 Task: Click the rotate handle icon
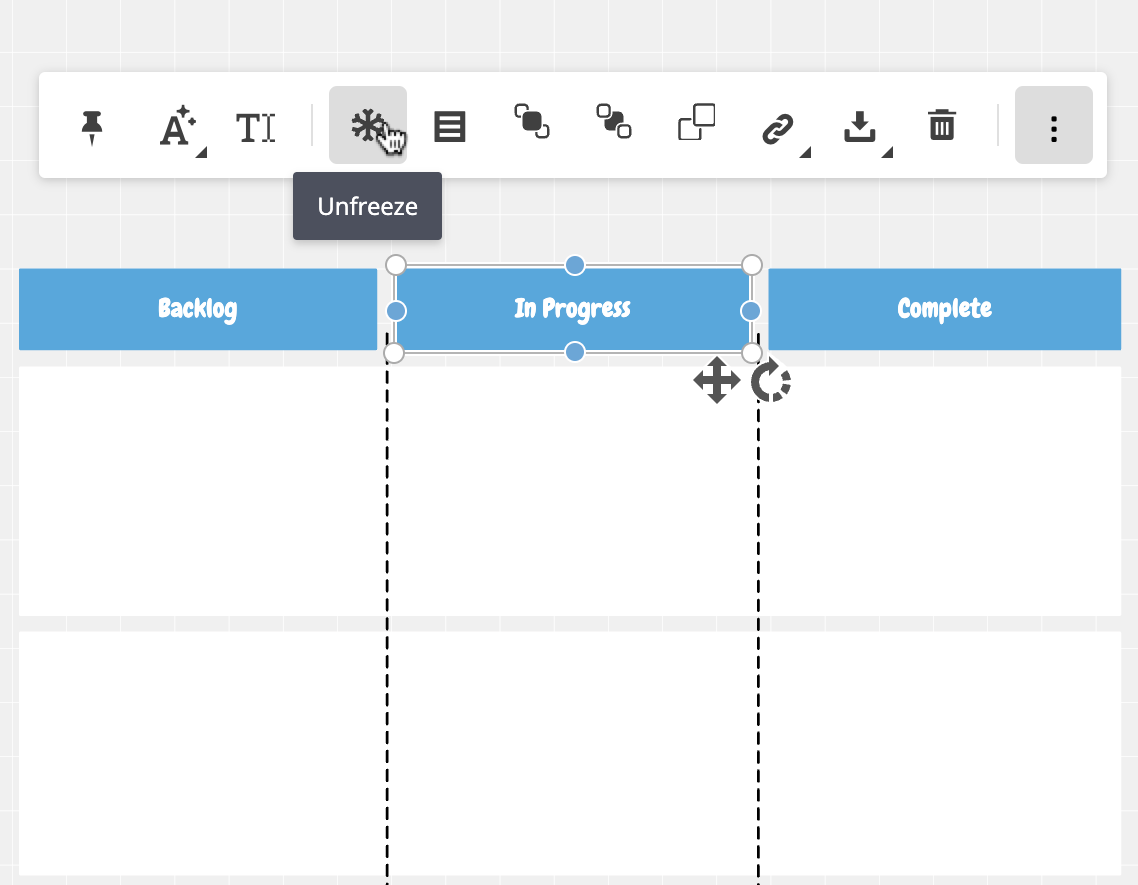click(x=771, y=380)
